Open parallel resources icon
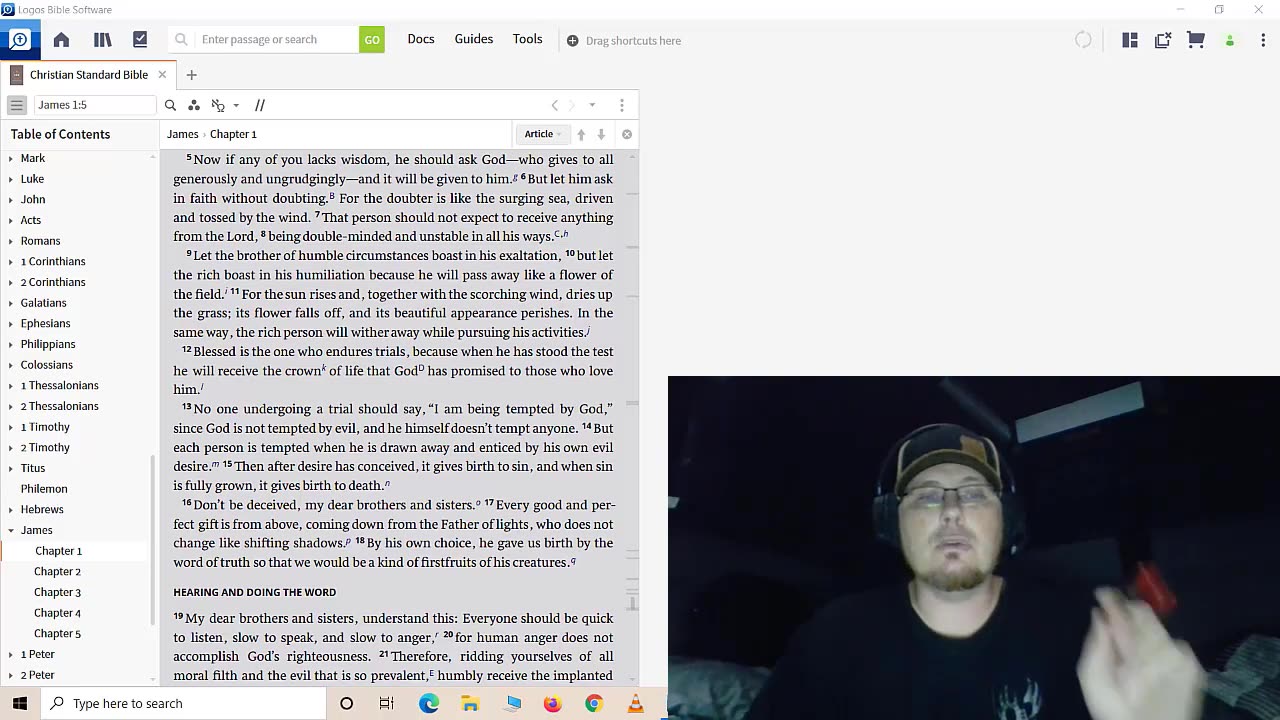The width and height of the screenshot is (1280, 720). (260, 105)
